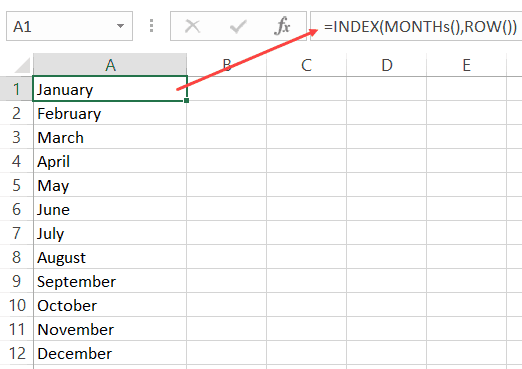Select row 12 header
Image resolution: width=522 pixels, height=369 pixels.
point(16,353)
